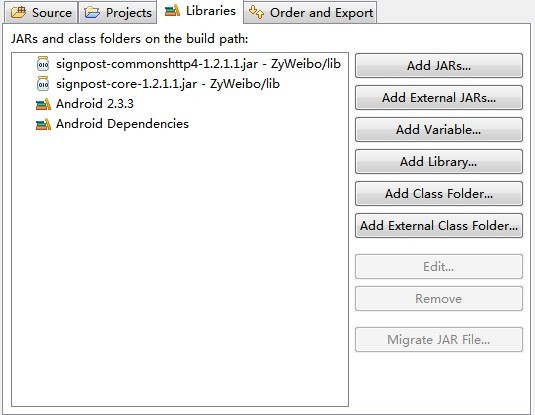Click Add Class Folder... button

[x=439, y=194]
